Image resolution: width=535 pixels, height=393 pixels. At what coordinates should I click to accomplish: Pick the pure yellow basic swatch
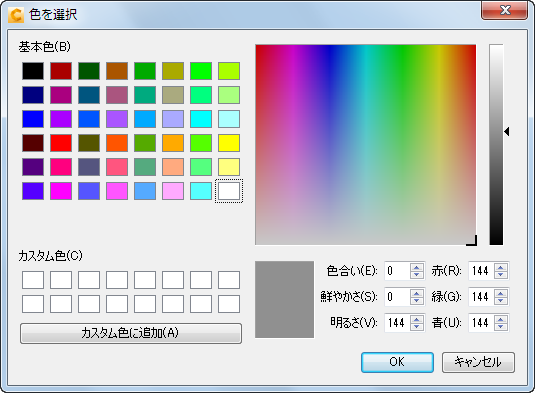point(229,143)
